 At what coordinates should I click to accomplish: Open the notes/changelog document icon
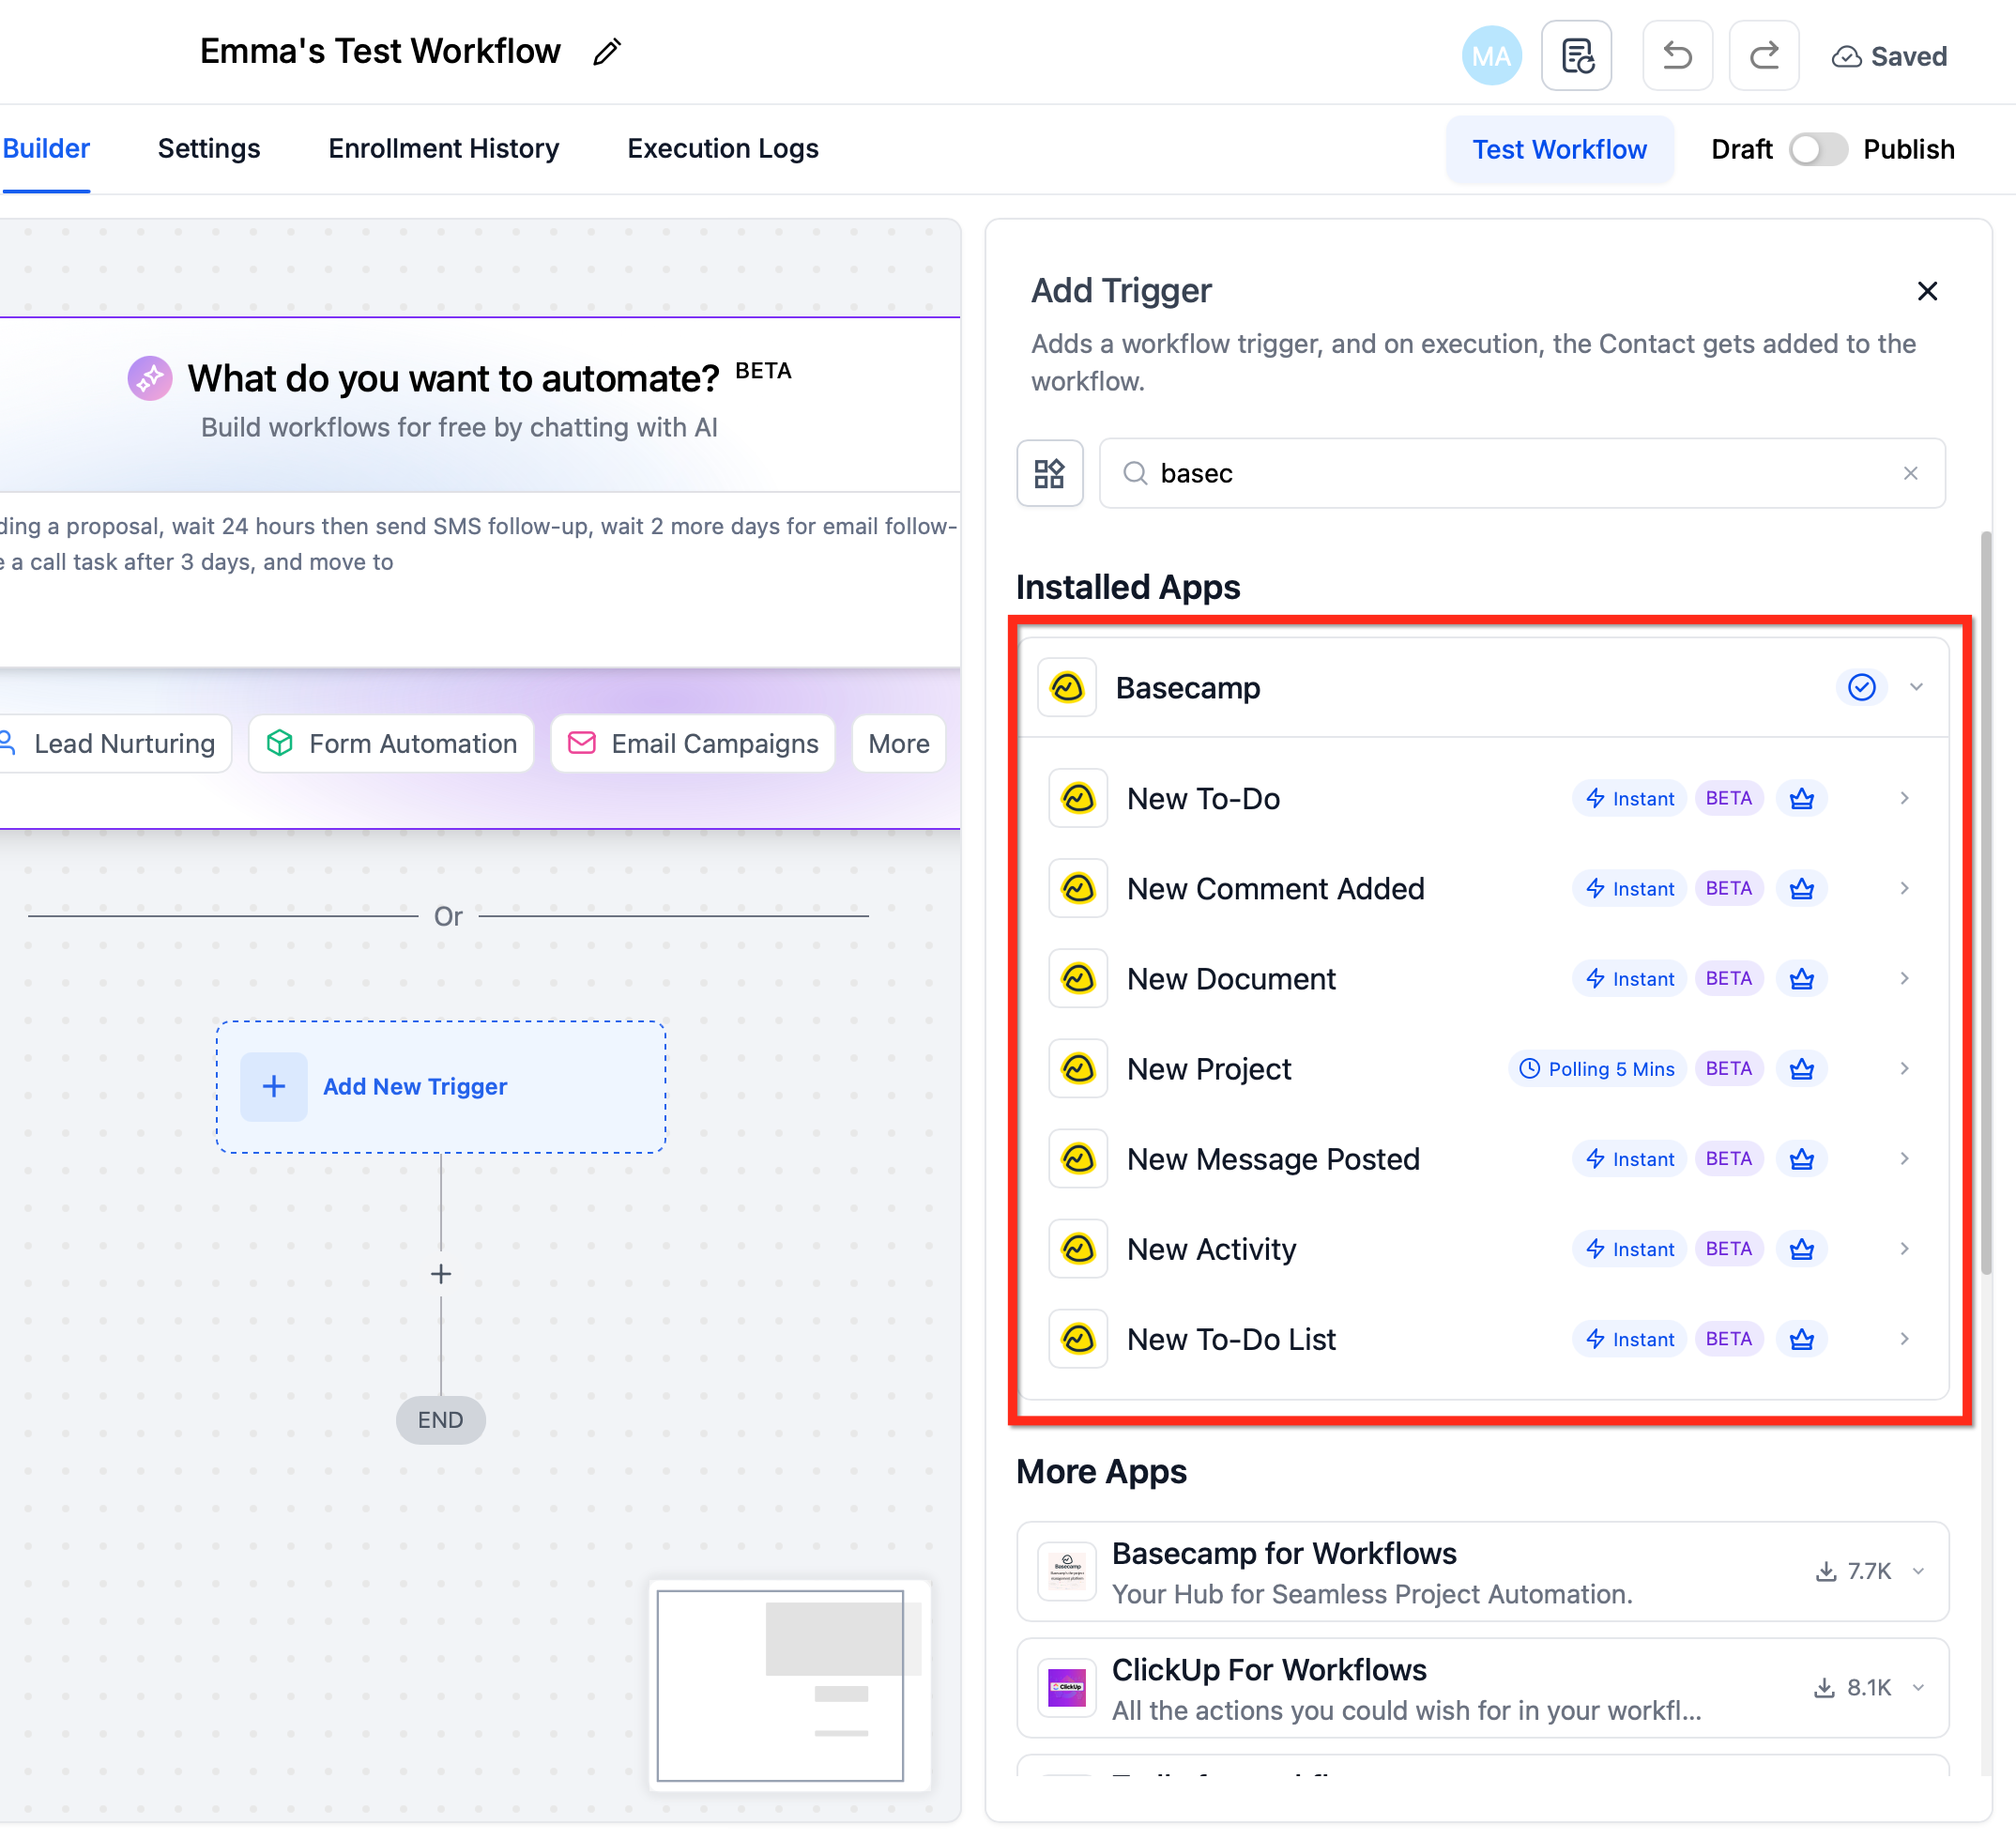(1576, 56)
